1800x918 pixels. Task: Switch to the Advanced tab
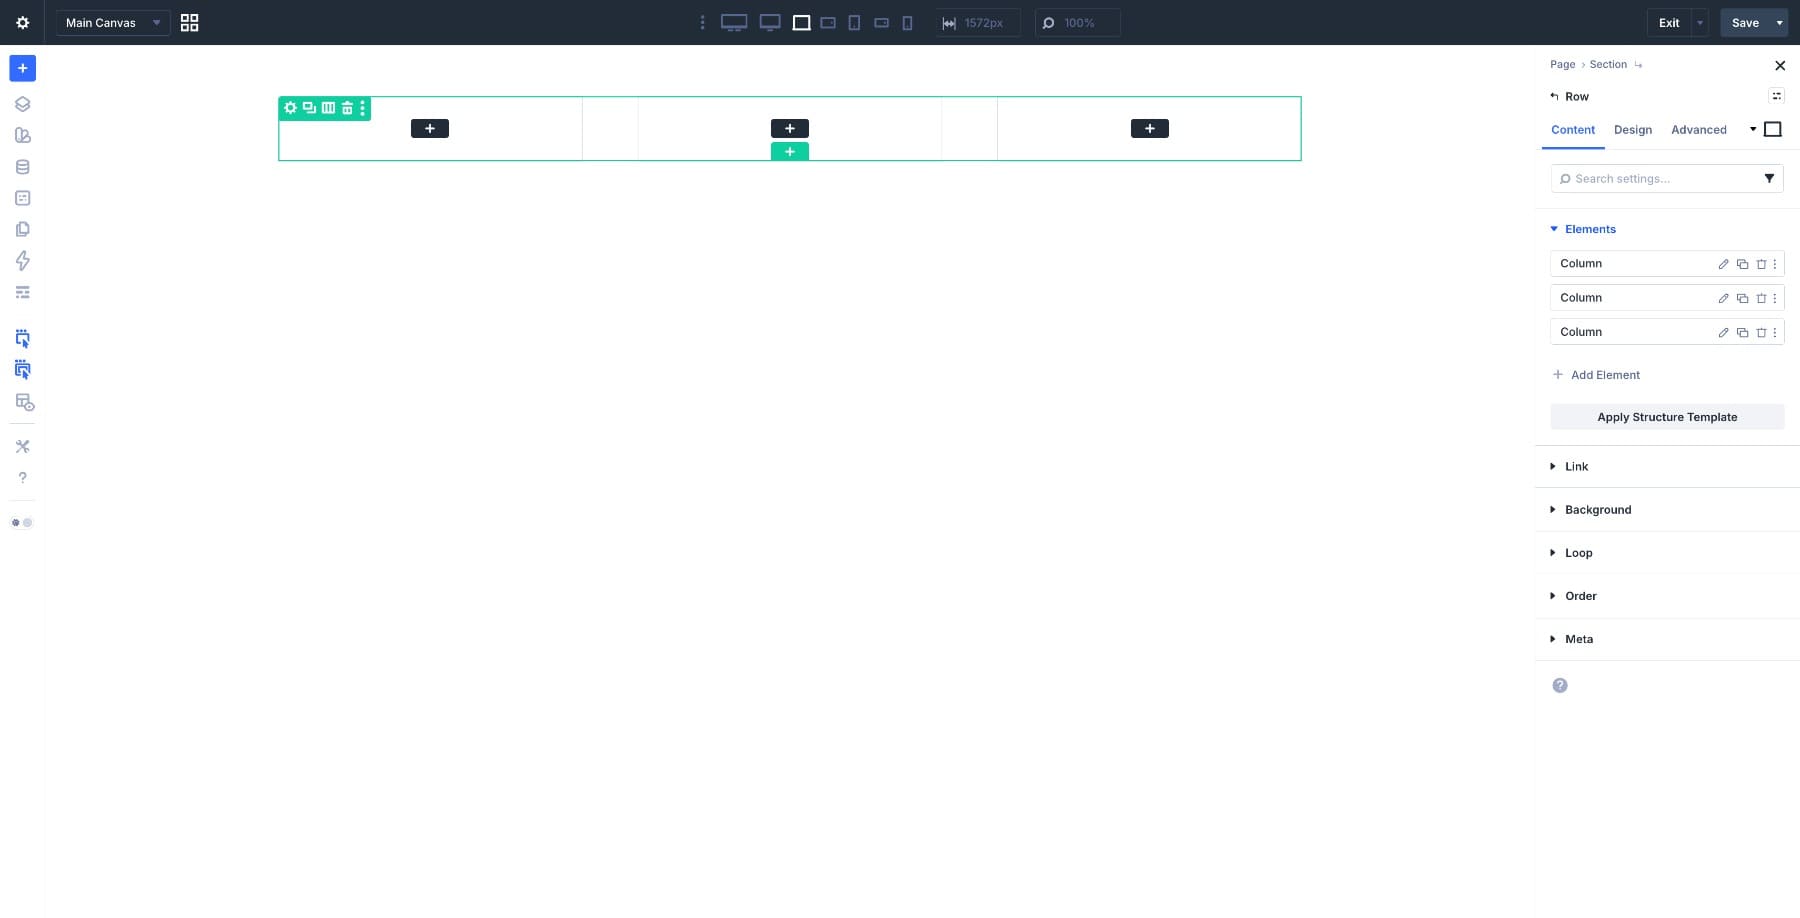(1698, 130)
